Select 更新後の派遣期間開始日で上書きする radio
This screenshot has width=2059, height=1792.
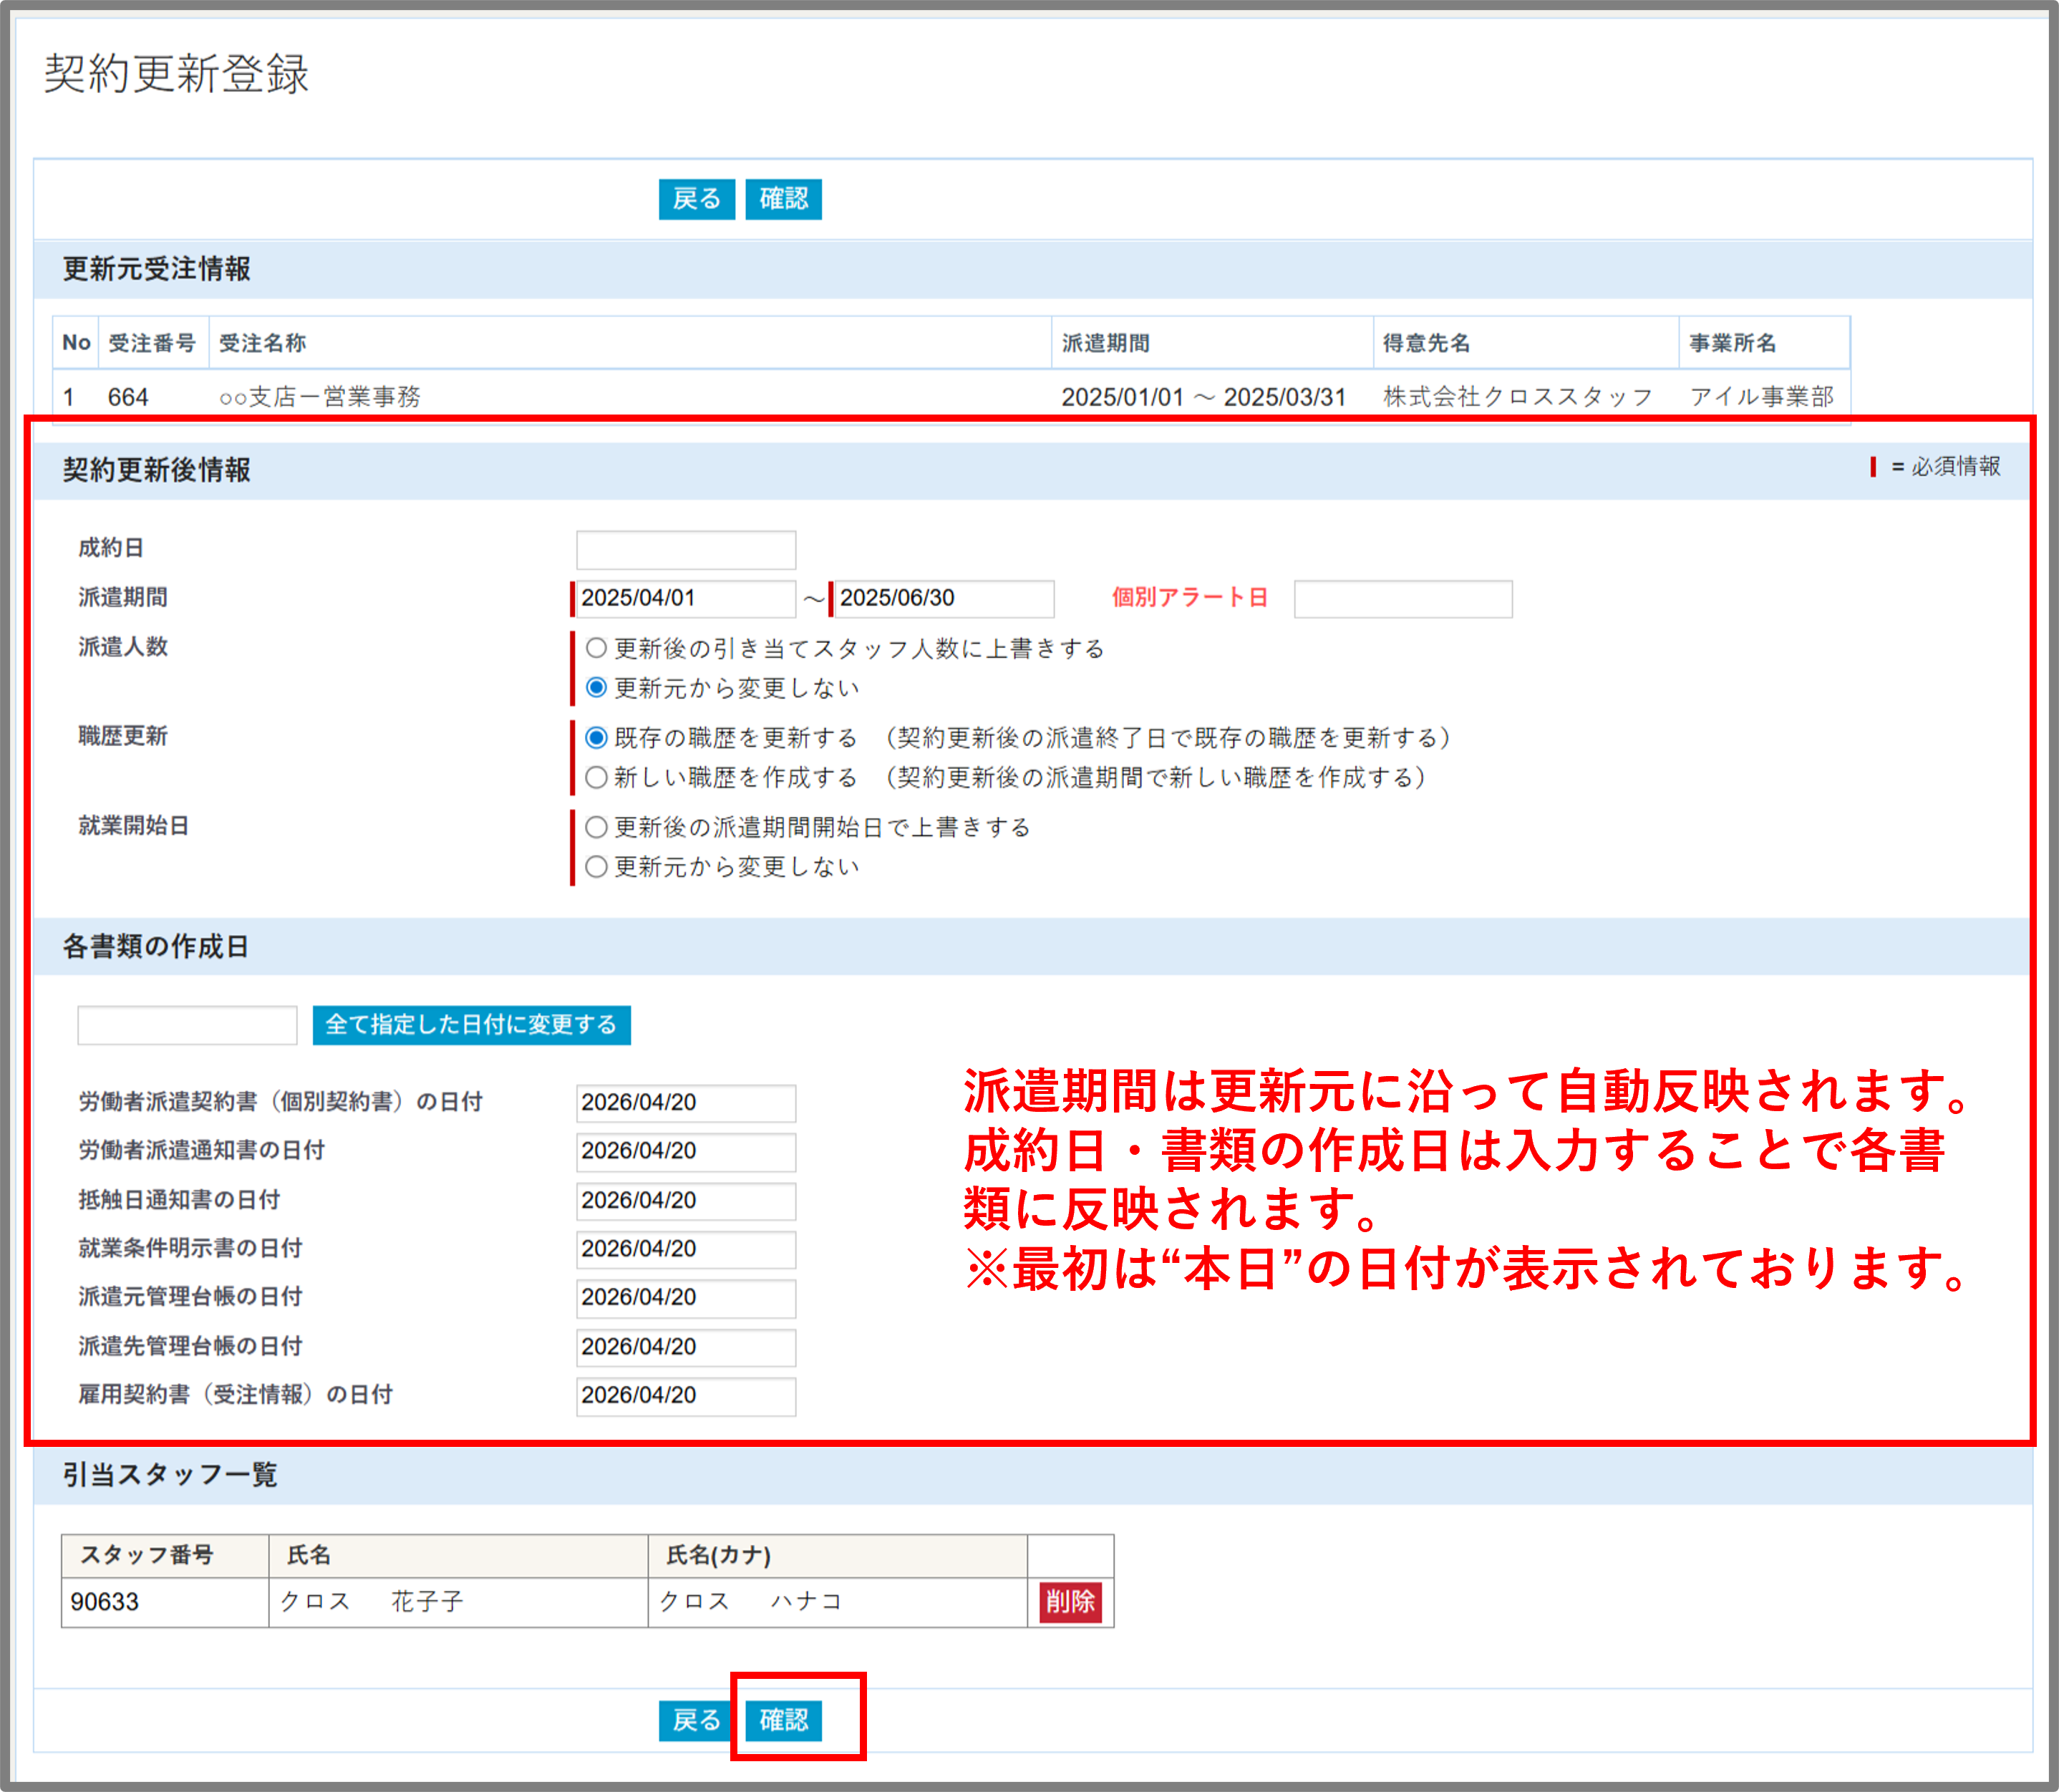pyautogui.click(x=596, y=827)
